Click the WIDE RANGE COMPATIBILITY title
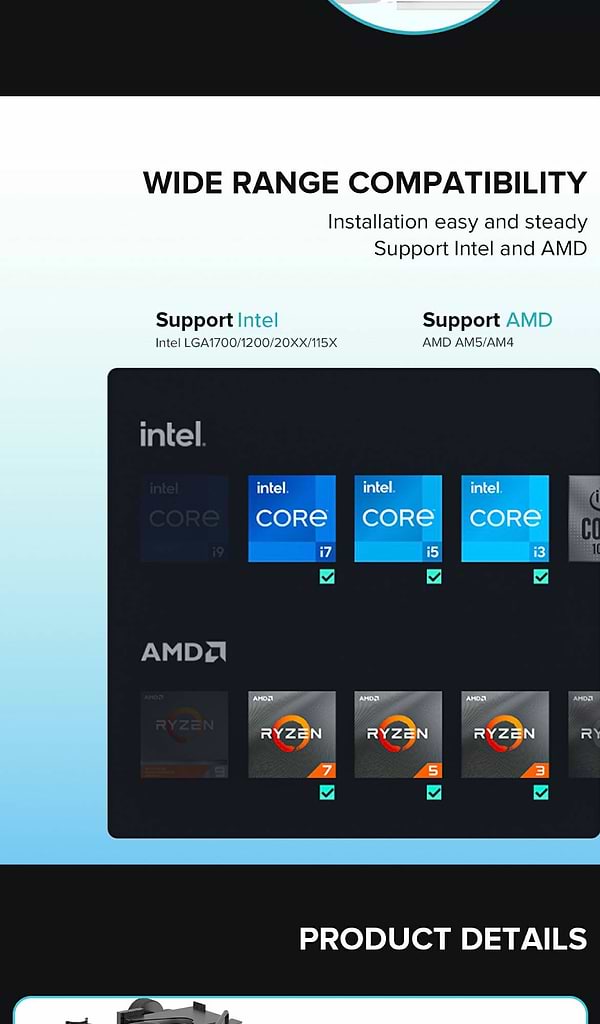The image size is (600, 1024). (x=365, y=183)
